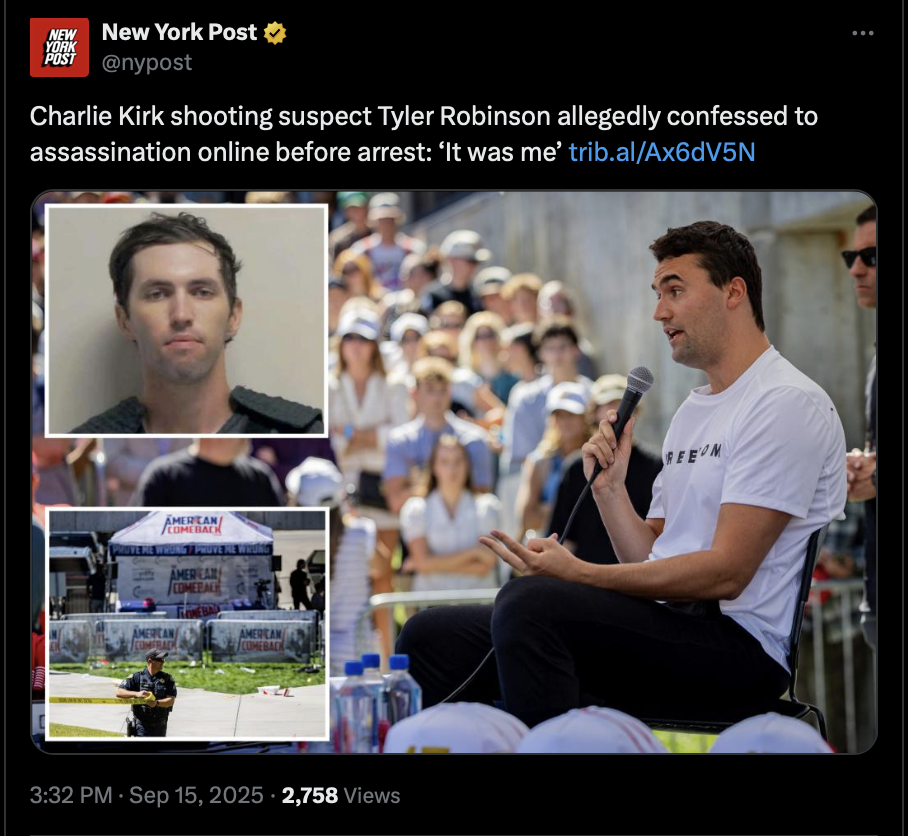908x836 pixels.
Task: Click the Sep 15, 2025 date
Action: point(196,795)
